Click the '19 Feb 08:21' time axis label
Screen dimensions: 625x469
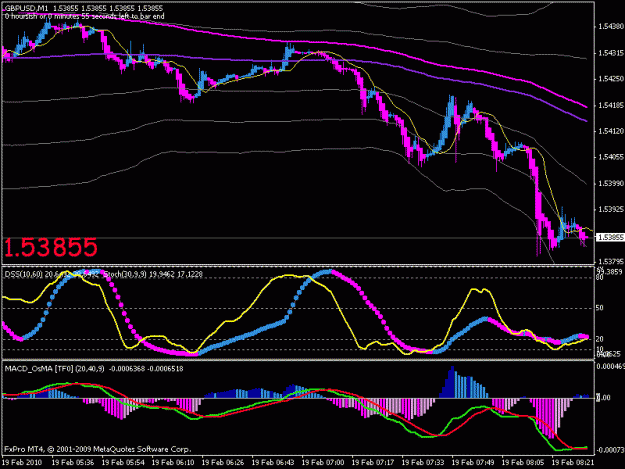click(x=573, y=463)
